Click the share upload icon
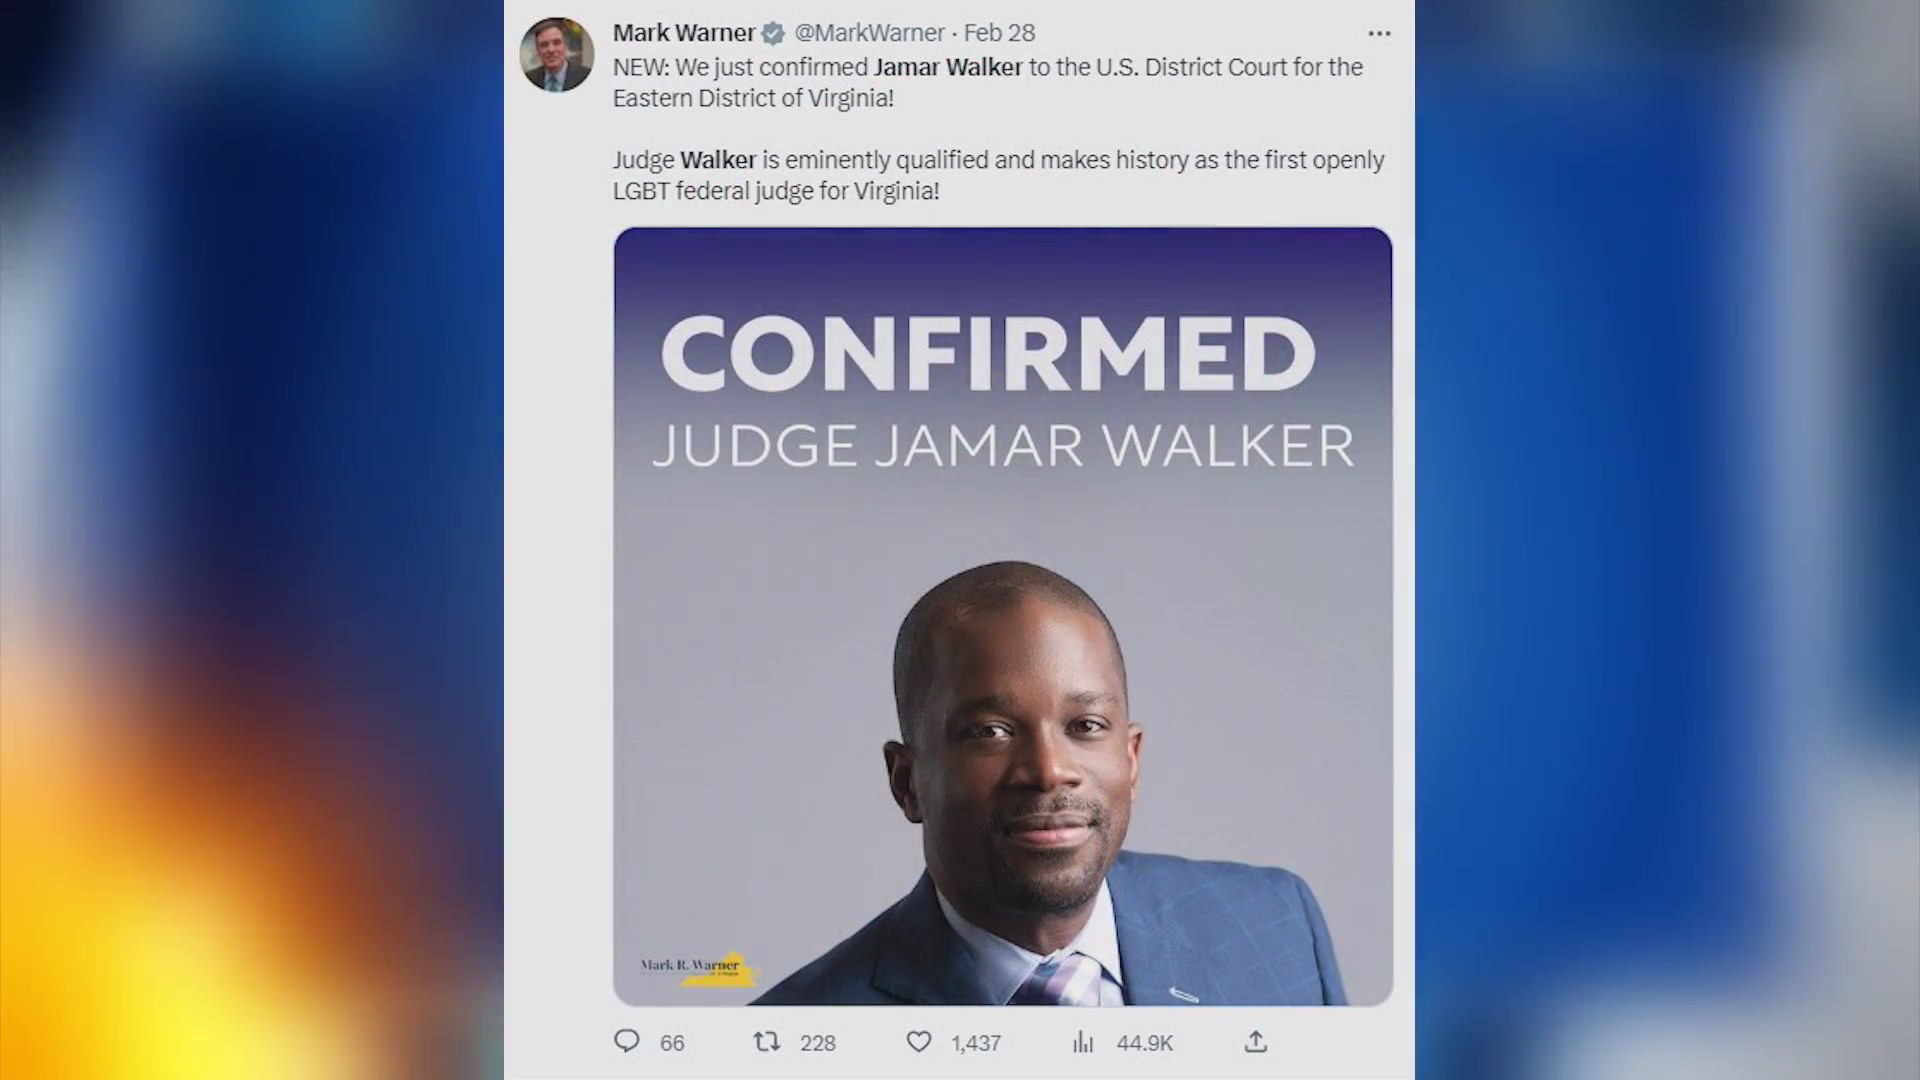The width and height of the screenshot is (1920, 1080). (1256, 1042)
